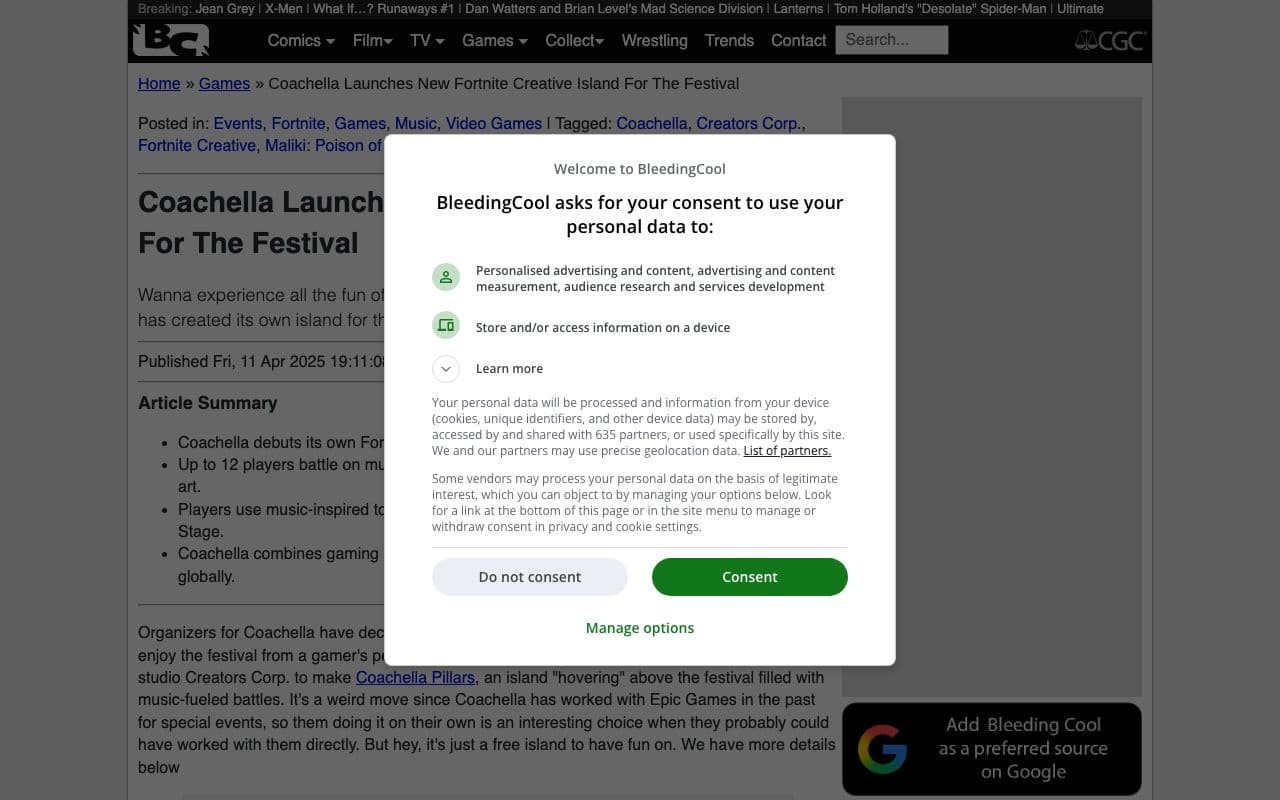Open the Collect dropdown menu
Image resolution: width=1280 pixels, height=800 pixels.
tap(575, 40)
